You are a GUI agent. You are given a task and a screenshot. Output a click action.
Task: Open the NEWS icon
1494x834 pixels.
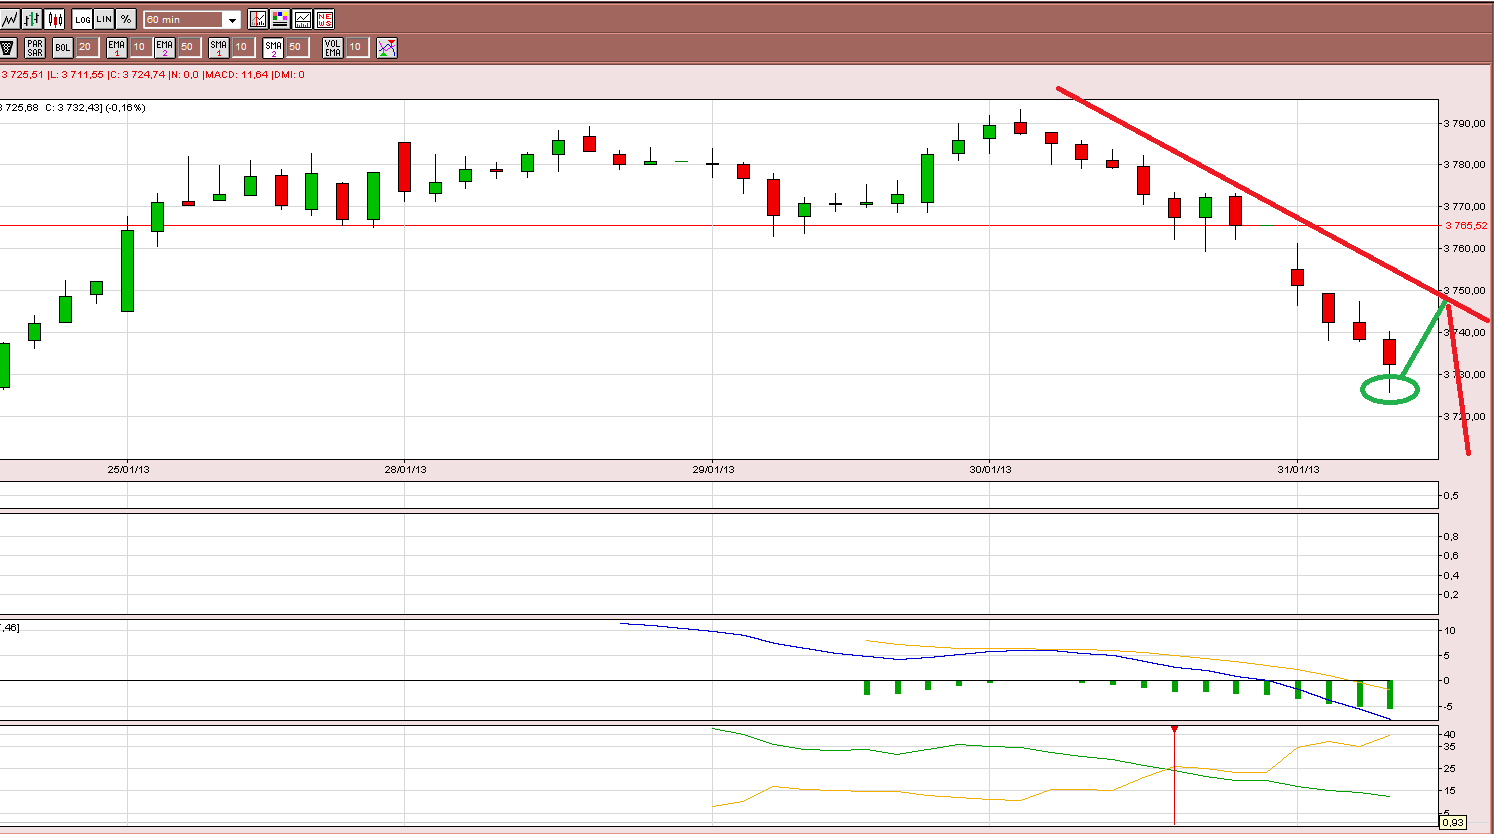click(x=324, y=19)
